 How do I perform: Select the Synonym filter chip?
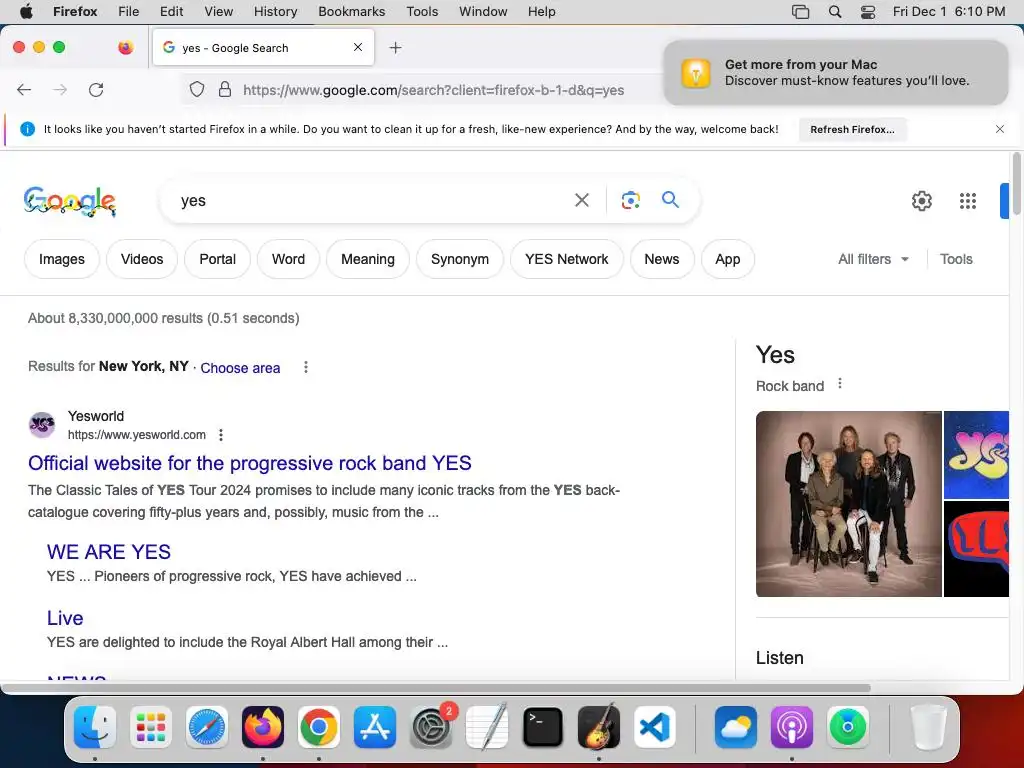click(x=460, y=259)
